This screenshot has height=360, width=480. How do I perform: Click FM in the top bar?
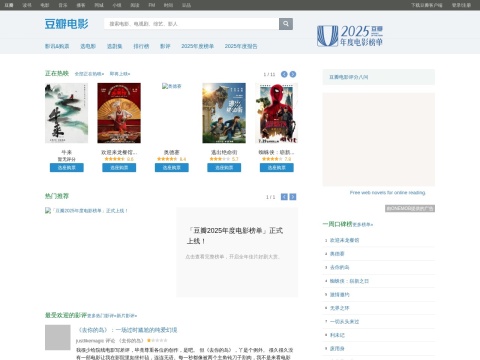[x=152, y=5]
